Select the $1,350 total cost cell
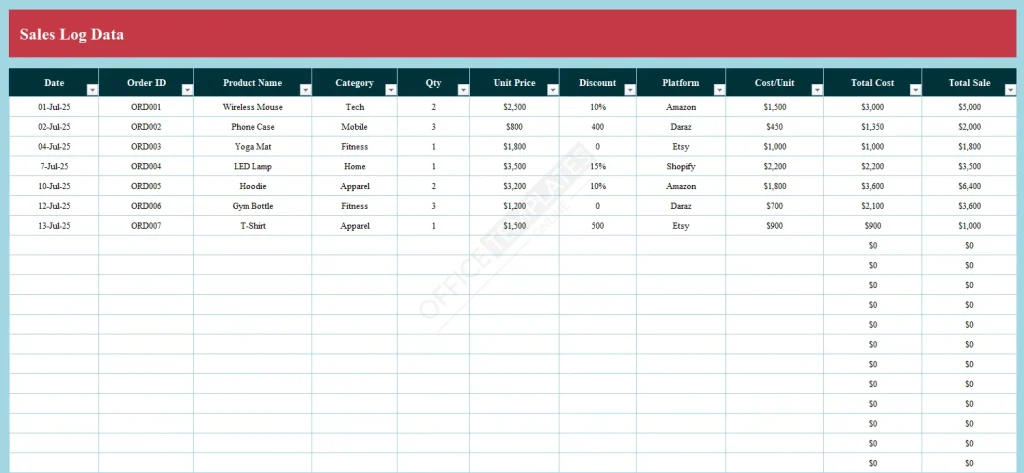The image size is (1024, 473). 872,127
